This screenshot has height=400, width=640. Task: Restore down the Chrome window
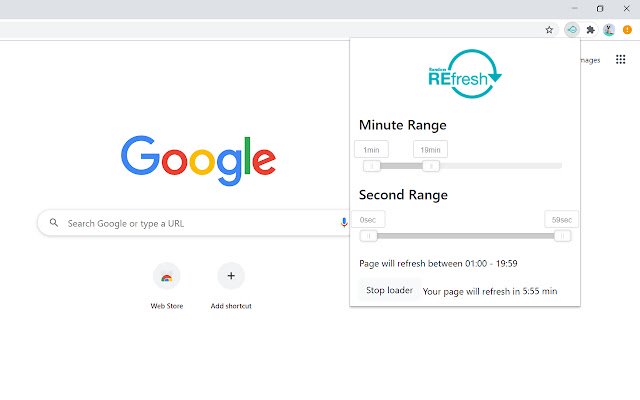point(600,9)
